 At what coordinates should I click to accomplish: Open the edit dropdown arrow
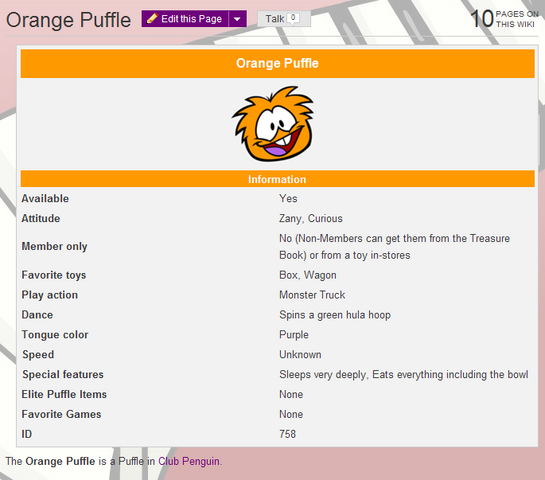pyautogui.click(x=237, y=19)
